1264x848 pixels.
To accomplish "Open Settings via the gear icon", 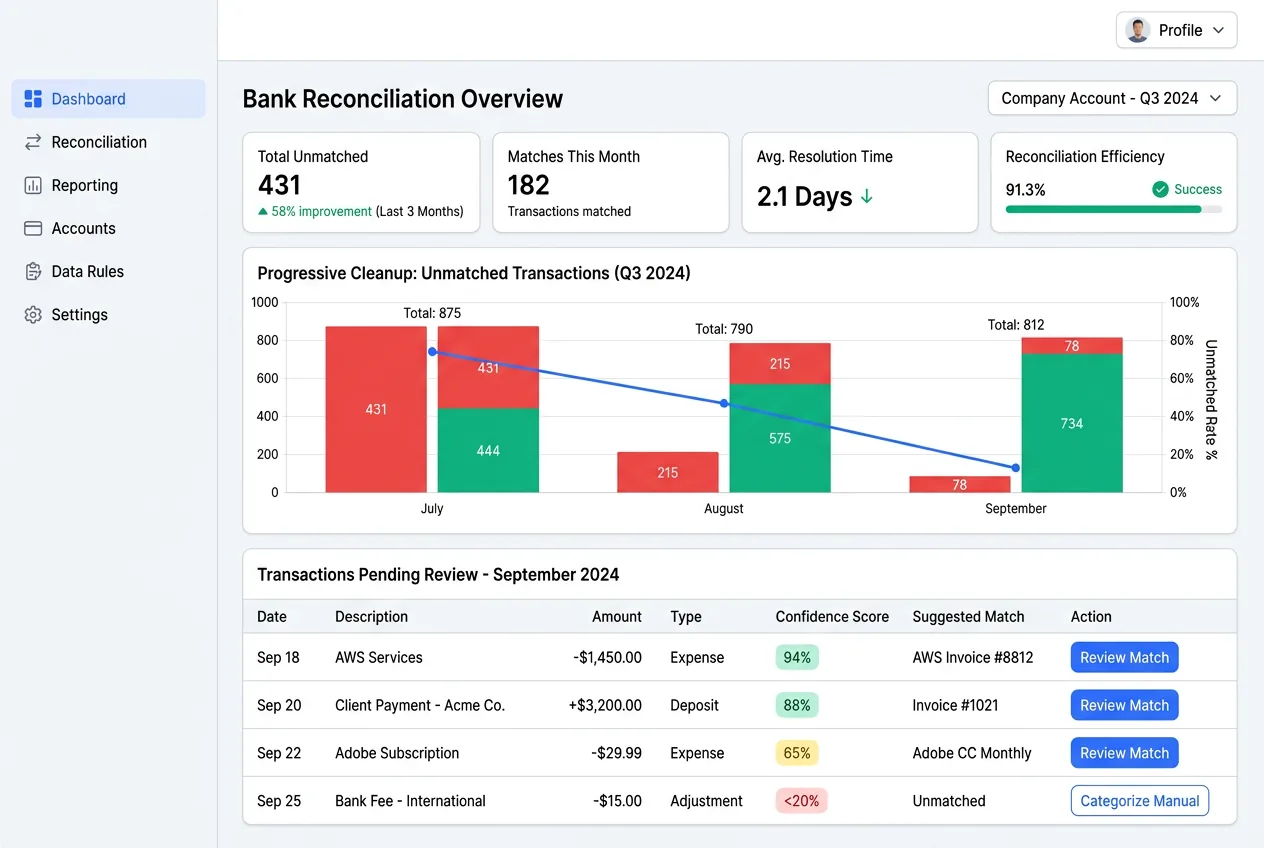I will coord(32,314).
